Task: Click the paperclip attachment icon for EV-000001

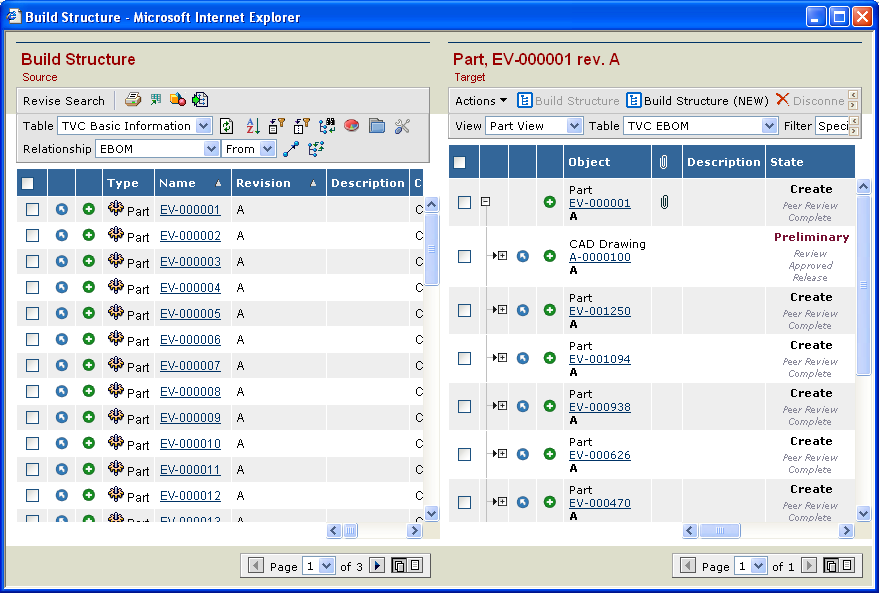Action: coord(662,203)
